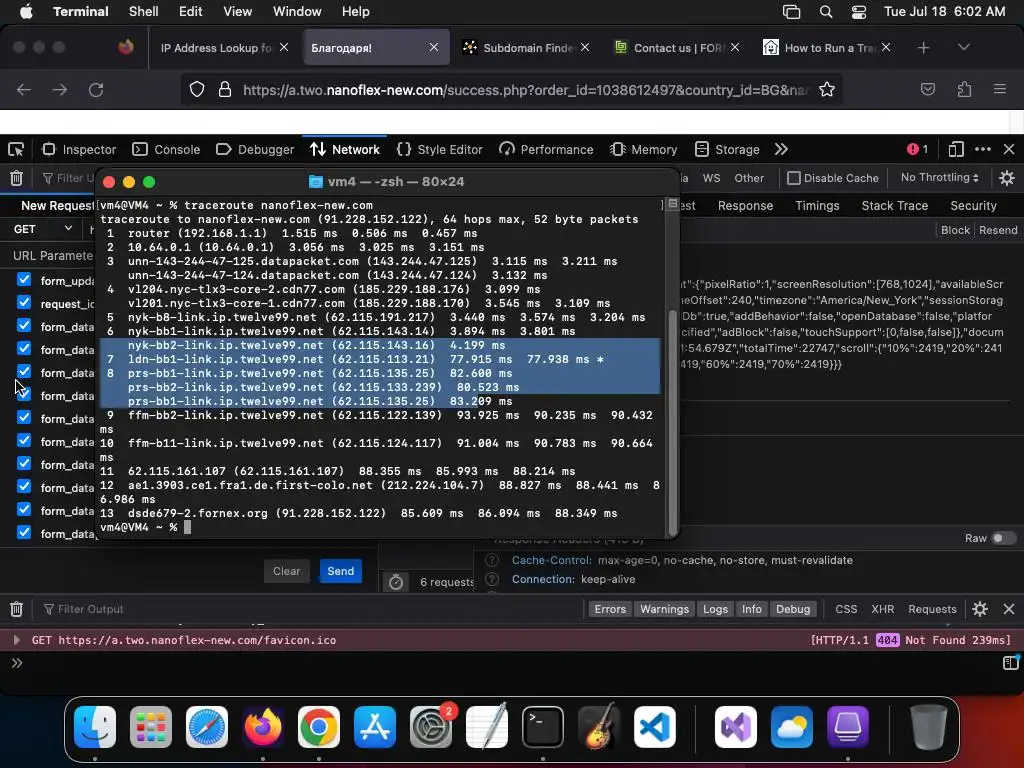Image resolution: width=1024 pixels, height=768 pixels.
Task: Open the Memory panel
Action: 643,150
